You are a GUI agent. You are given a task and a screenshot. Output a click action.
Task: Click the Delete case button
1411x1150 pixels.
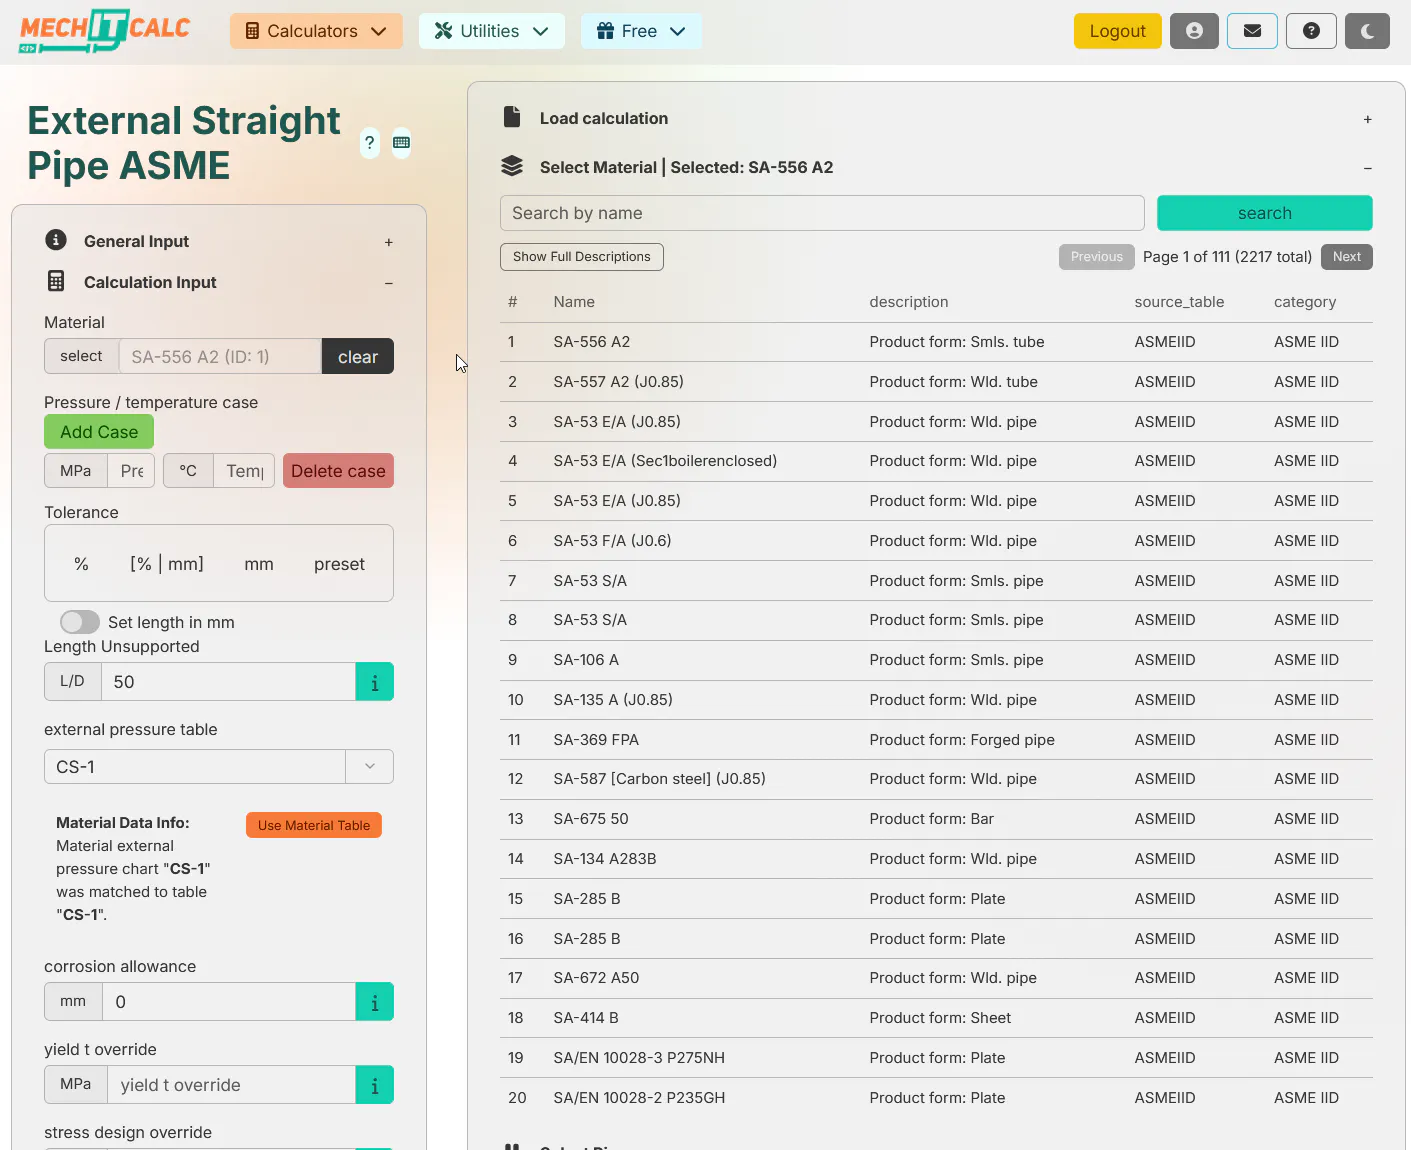point(338,471)
